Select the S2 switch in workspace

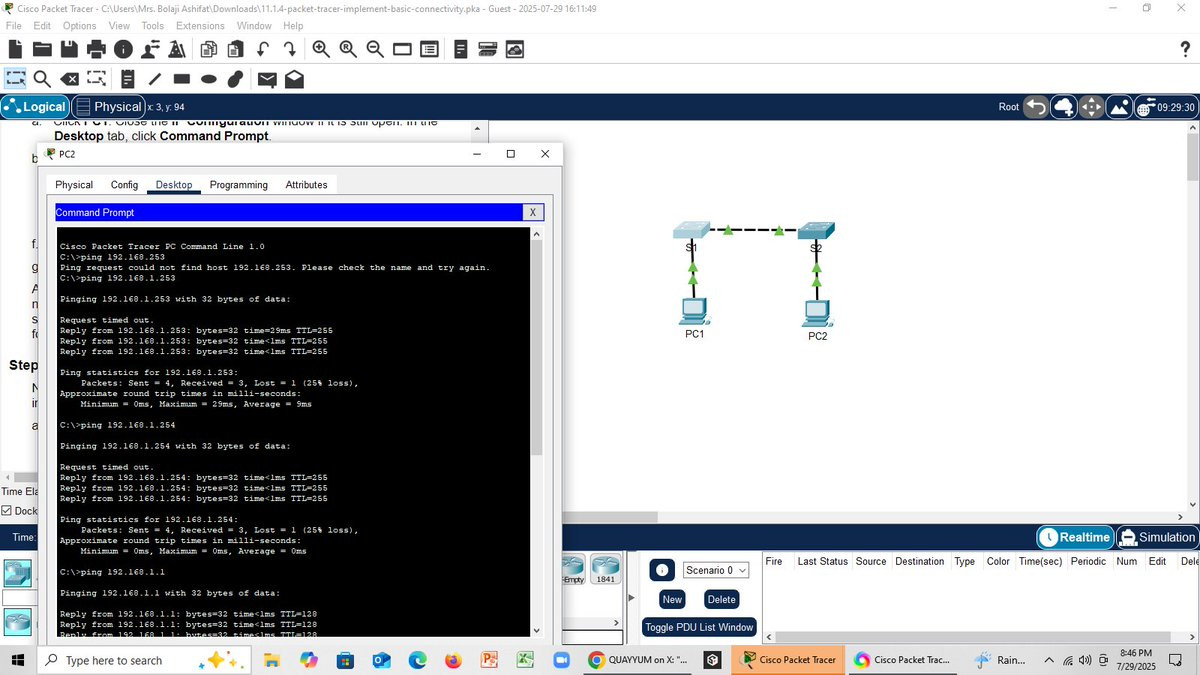(x=815, y=230)
